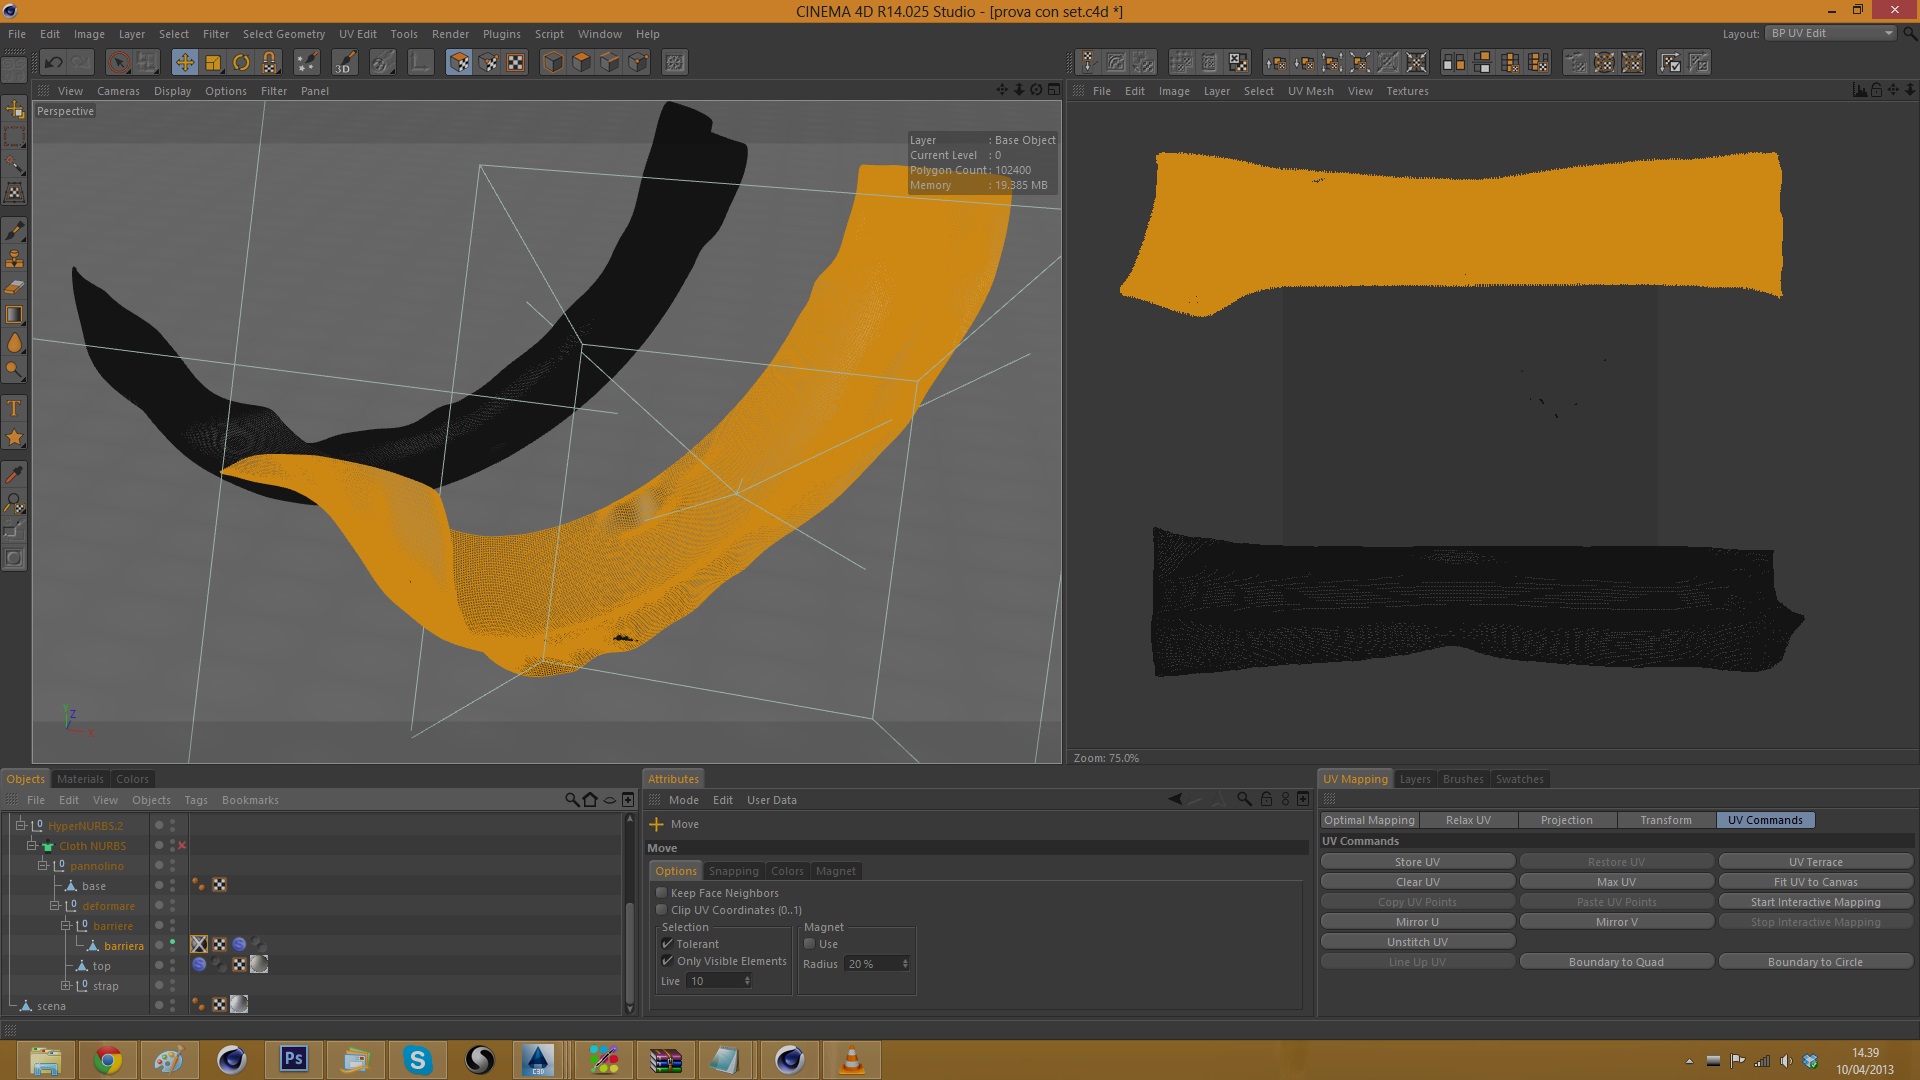Switch to the Relax UV tab

pyautogui.click(x=1467, y=820)
